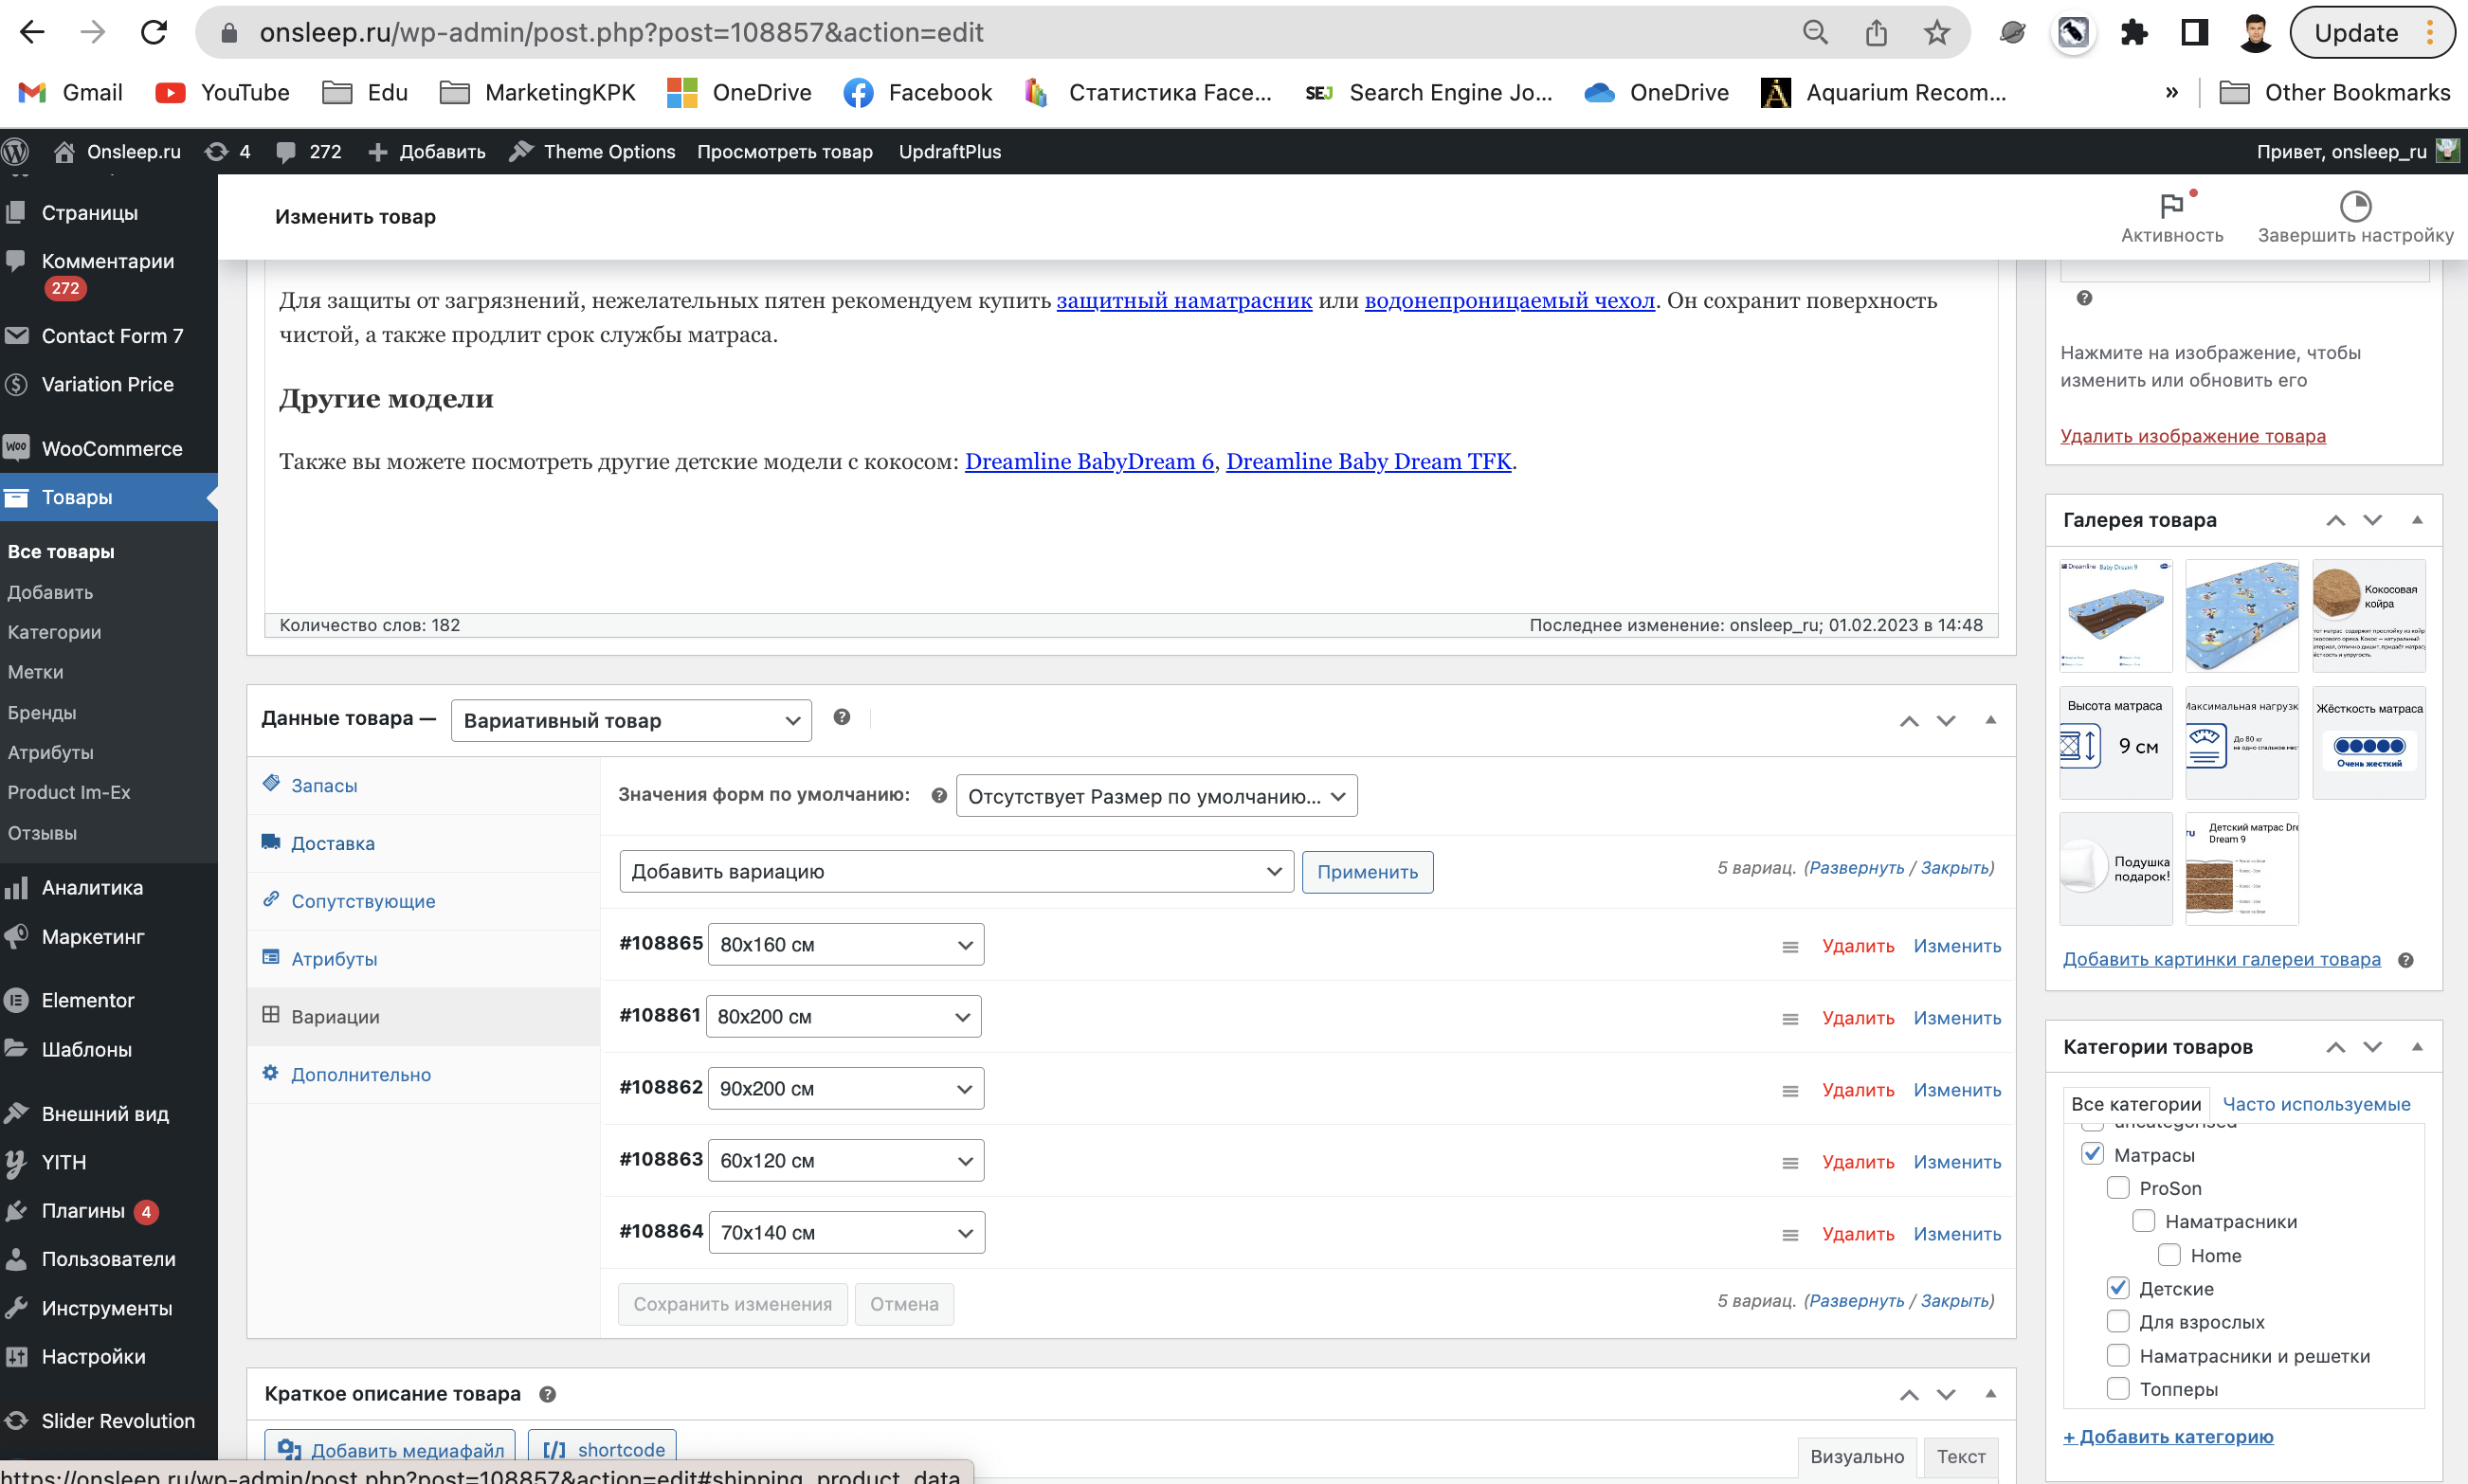This screenshot has width=2468, height=1484.
Task: Reload the page with refresh icon
Action: [154, 33]
